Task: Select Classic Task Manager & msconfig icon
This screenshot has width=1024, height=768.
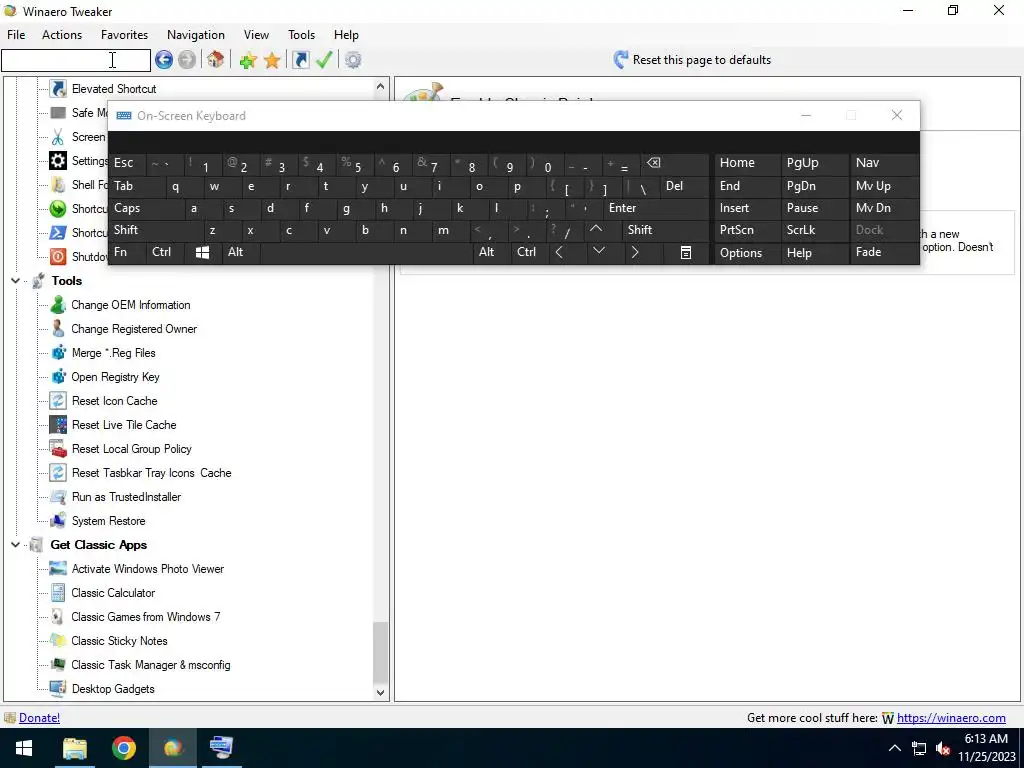Action: coord(58,665)
